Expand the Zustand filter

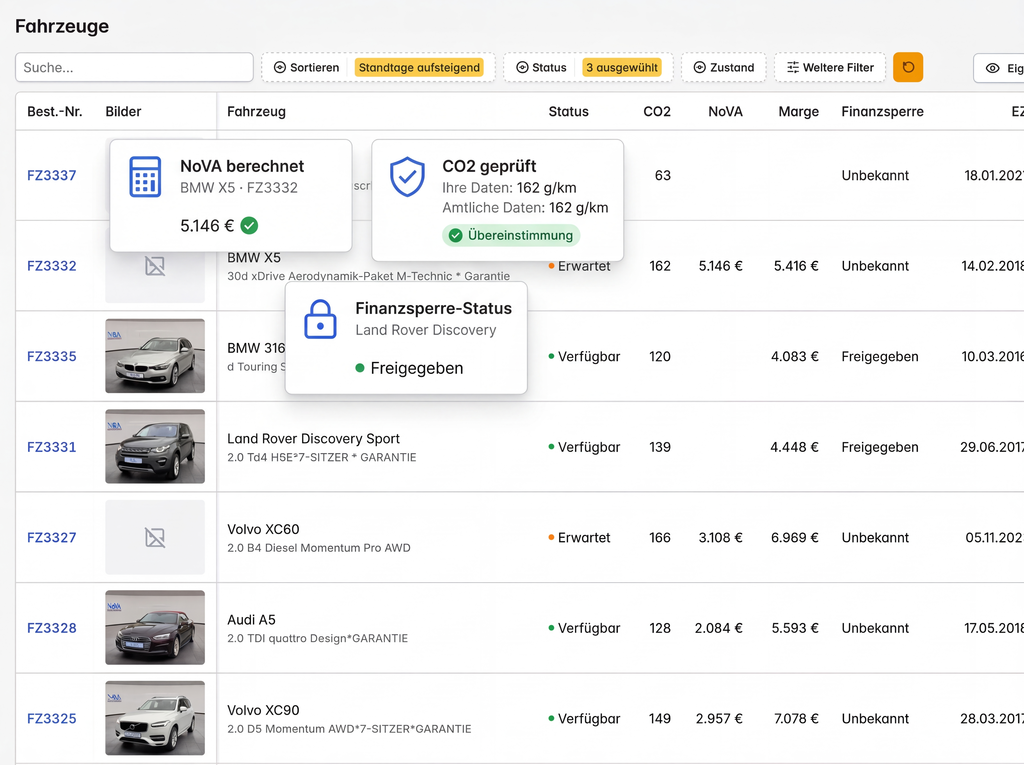click(723, 68)
